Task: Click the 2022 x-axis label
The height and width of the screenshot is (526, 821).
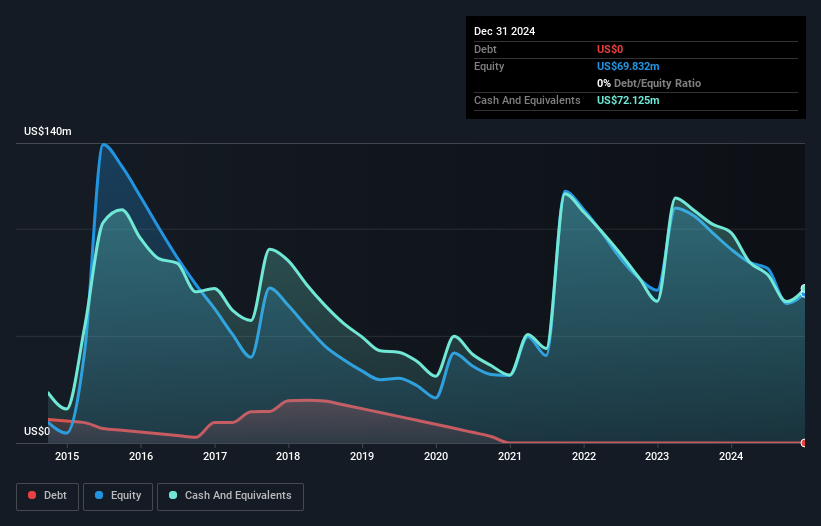Action: (x=584, y=456)
